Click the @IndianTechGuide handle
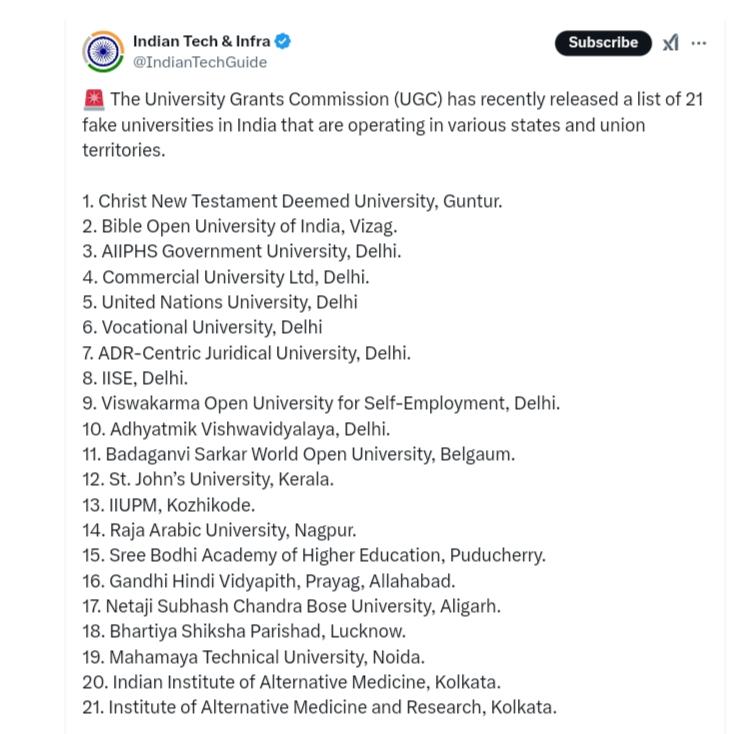The height and width of the screenshot is (734, 738). pyautogui.click(x=200, y=62)
